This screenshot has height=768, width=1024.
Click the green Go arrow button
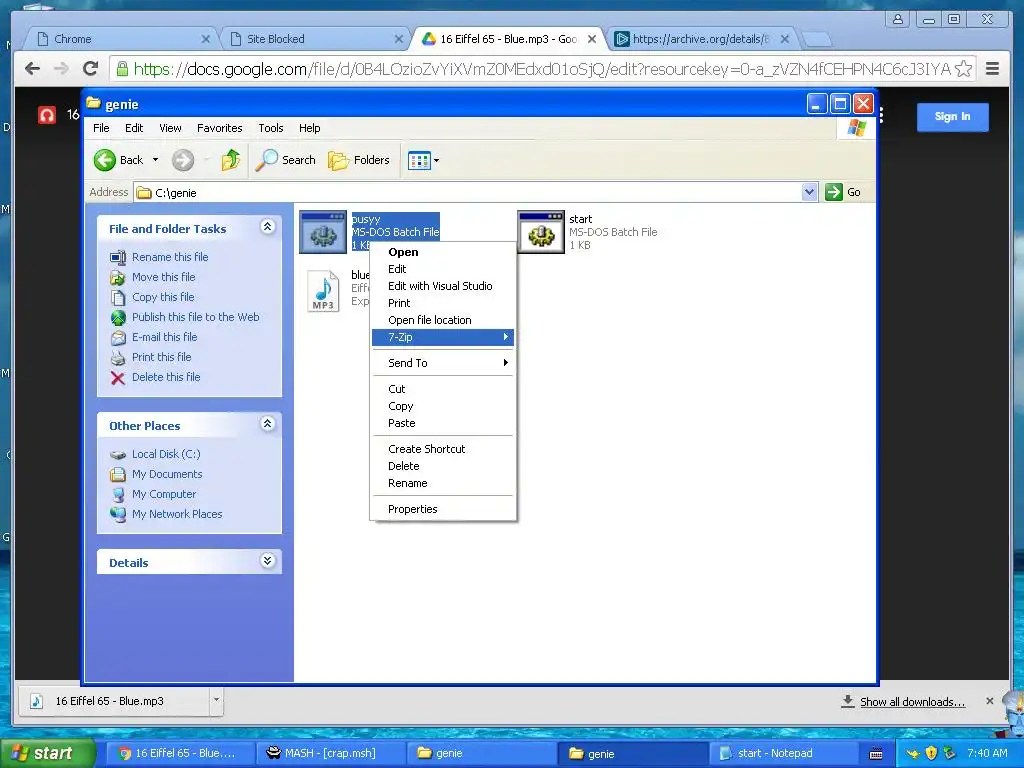pos(833,192)
